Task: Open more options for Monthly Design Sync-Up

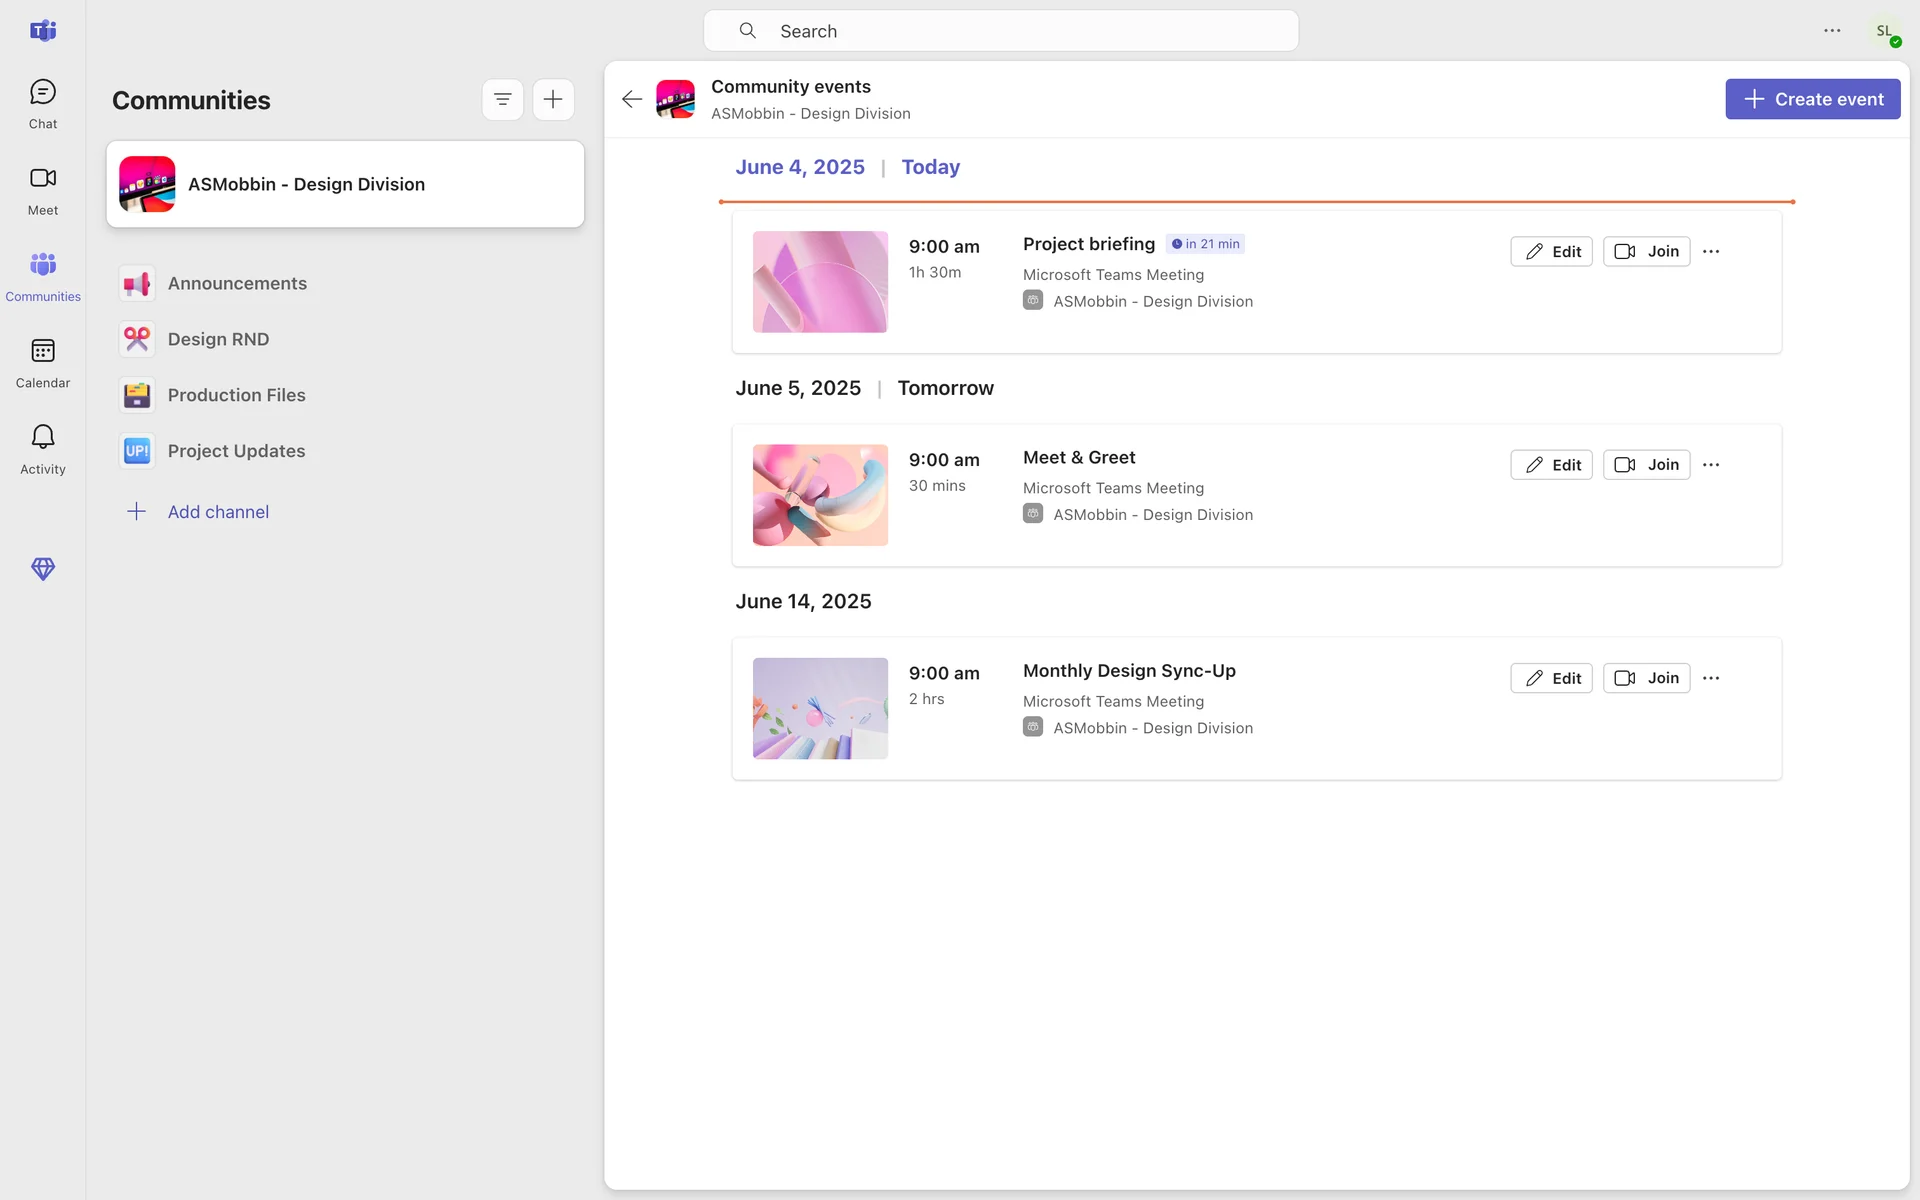Action: point(1711,678)
